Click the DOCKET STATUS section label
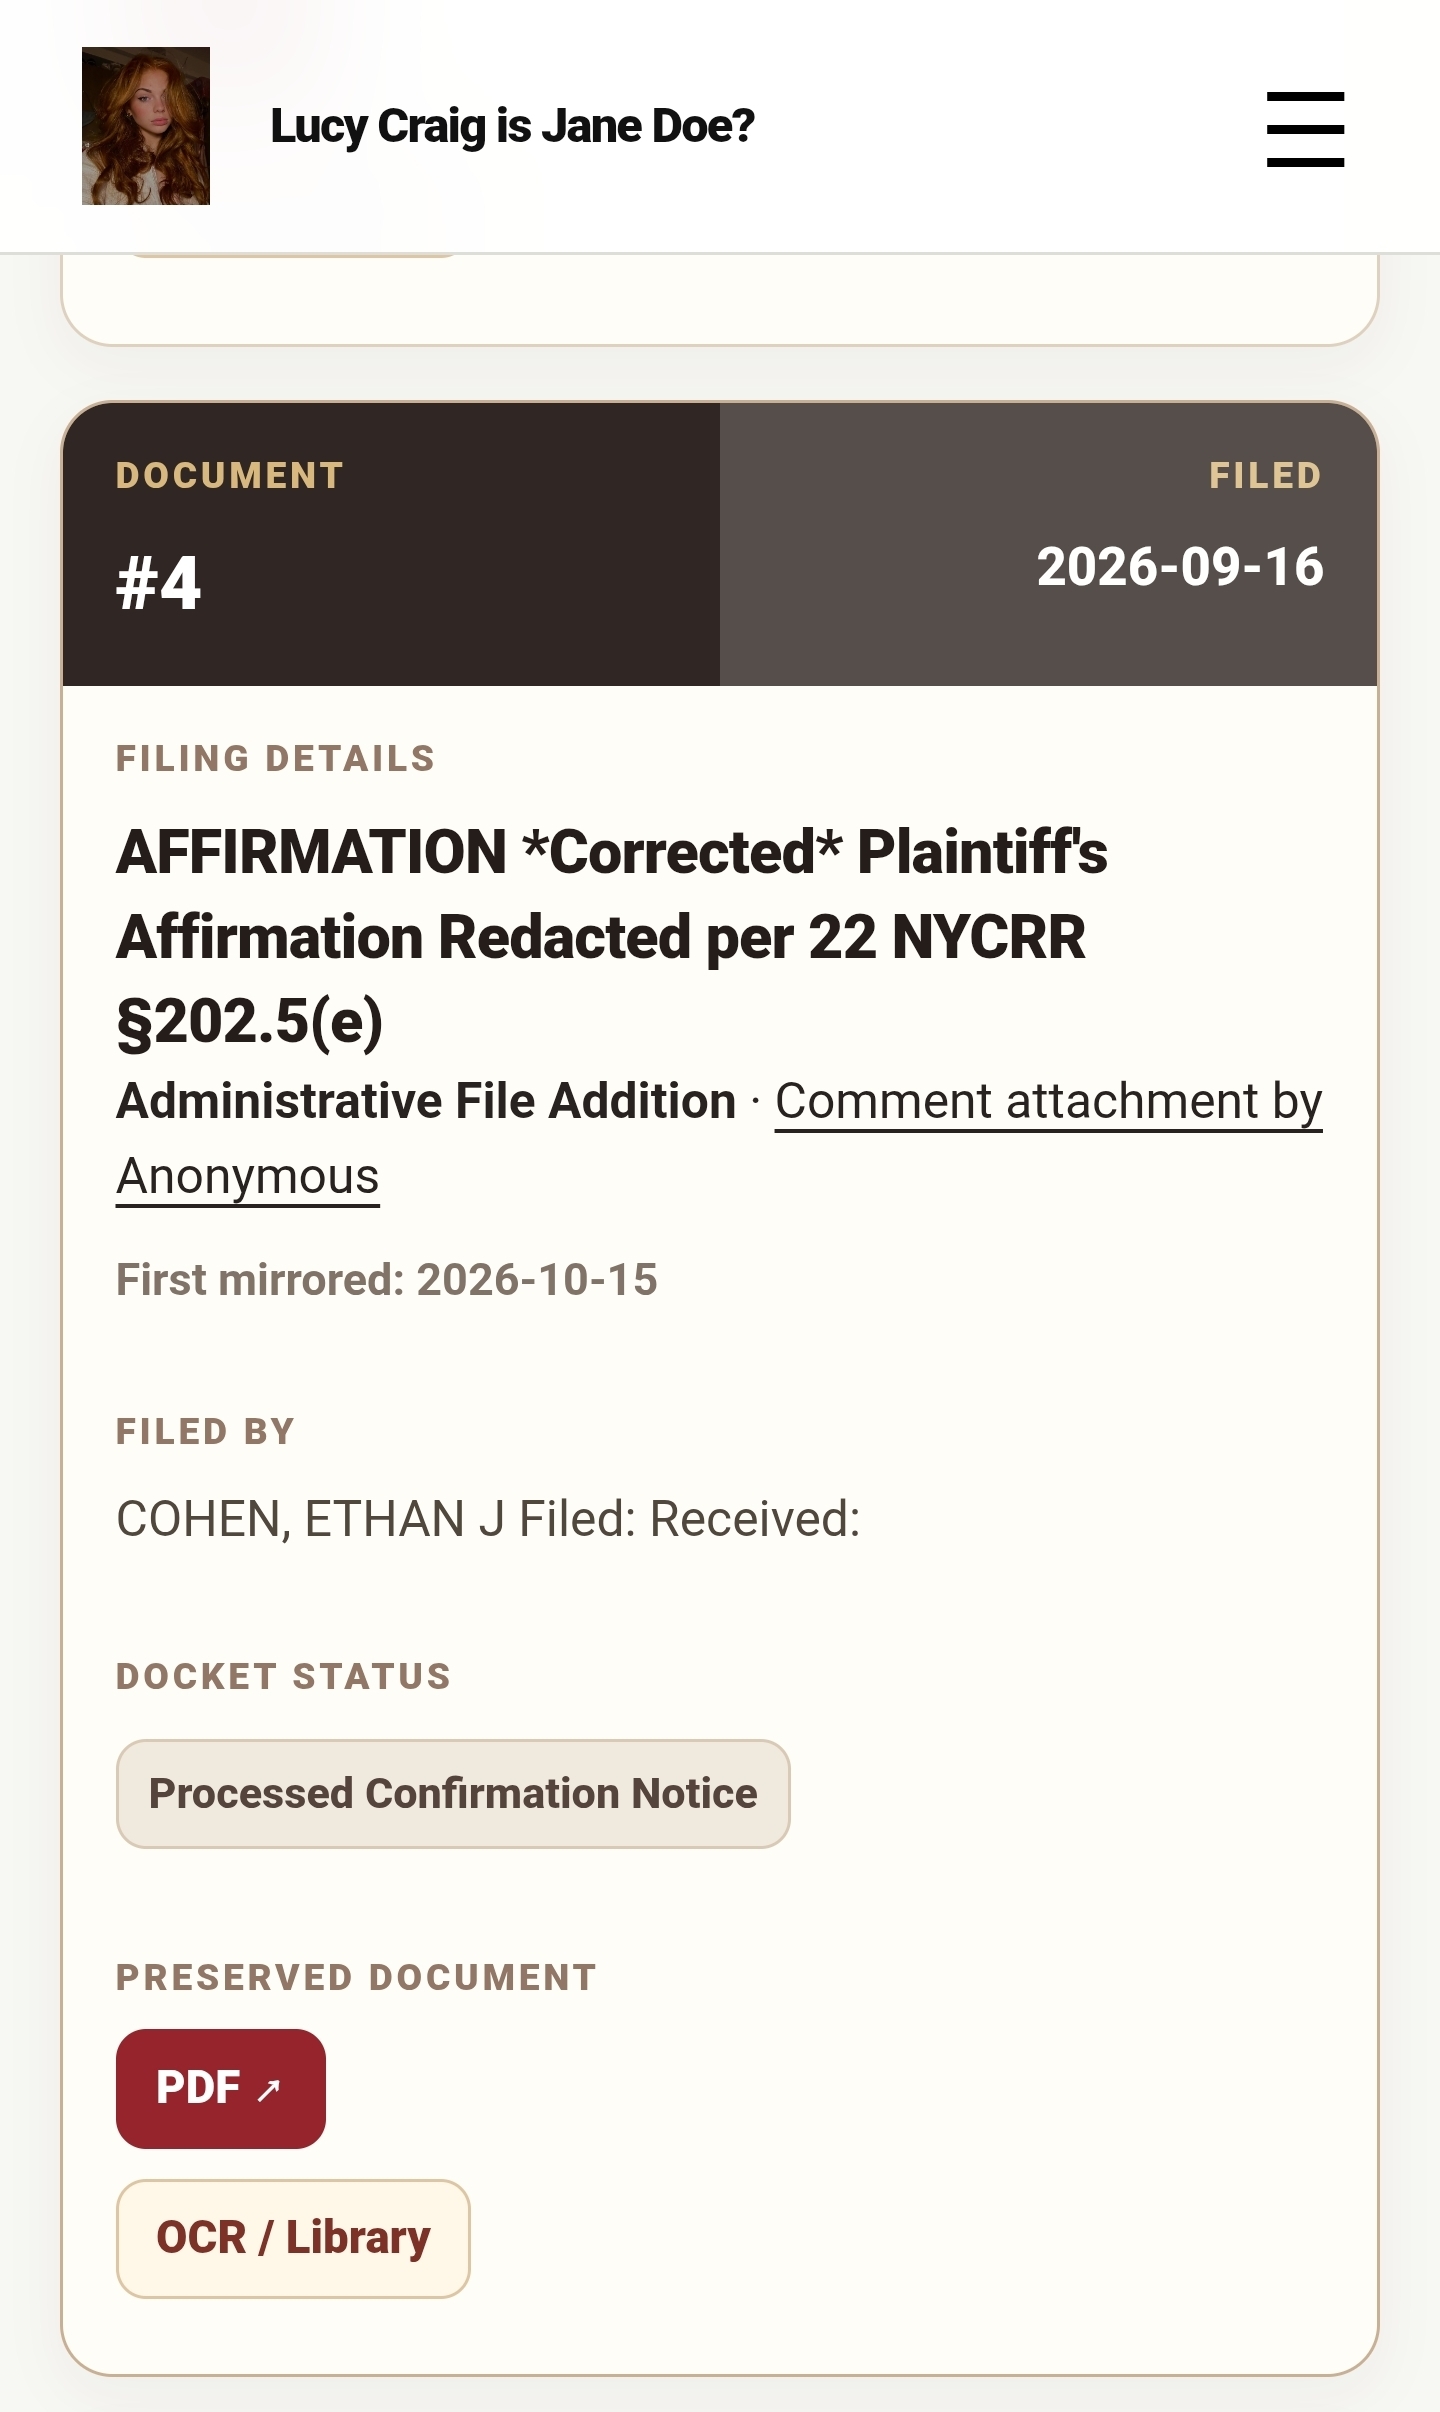Screen dimensions: 1440x2412 coord(284,1676)
